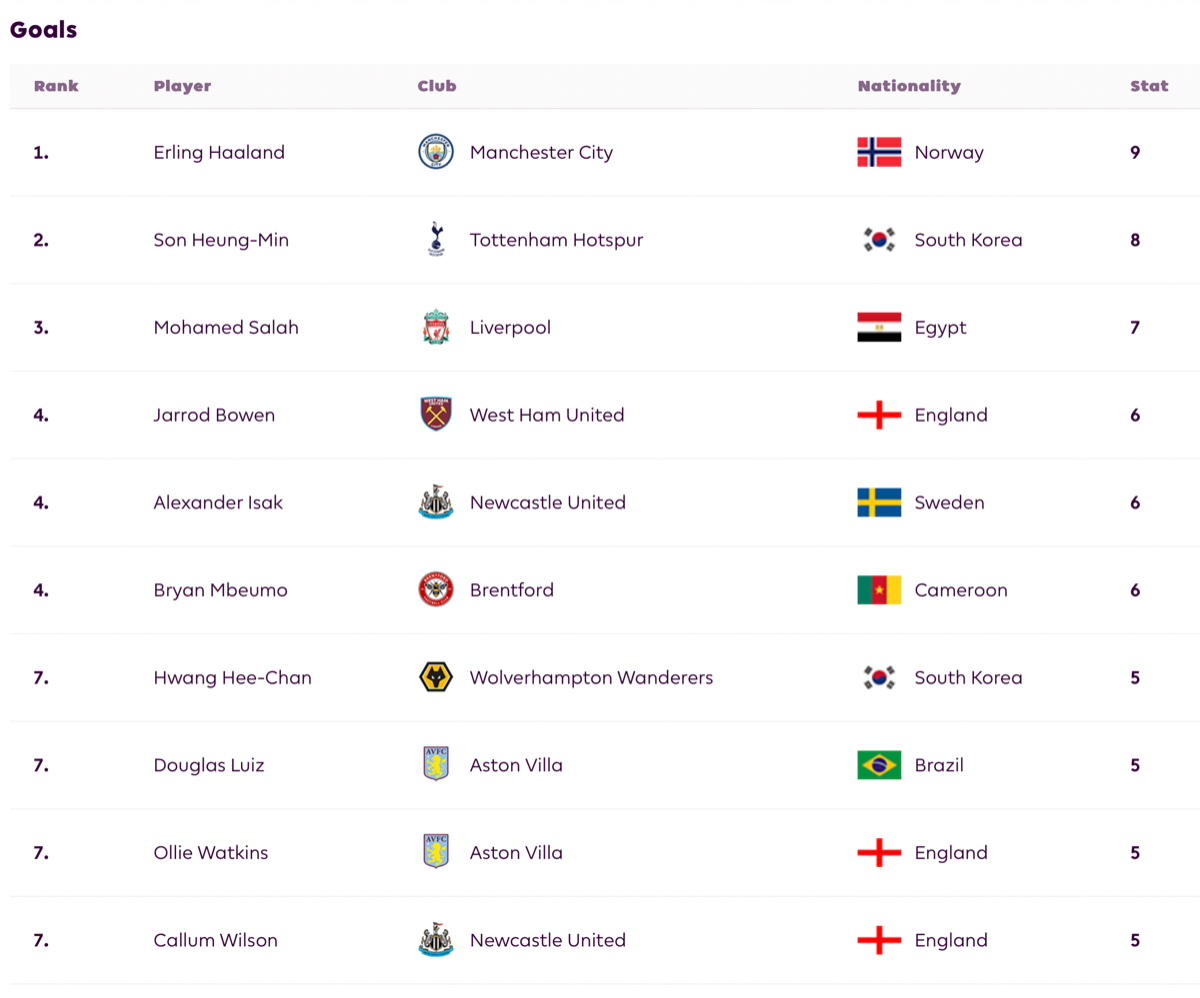This screenshot has height=998, width=1200.
Task: Click the Nationality column header
Action: click(908, 86)
